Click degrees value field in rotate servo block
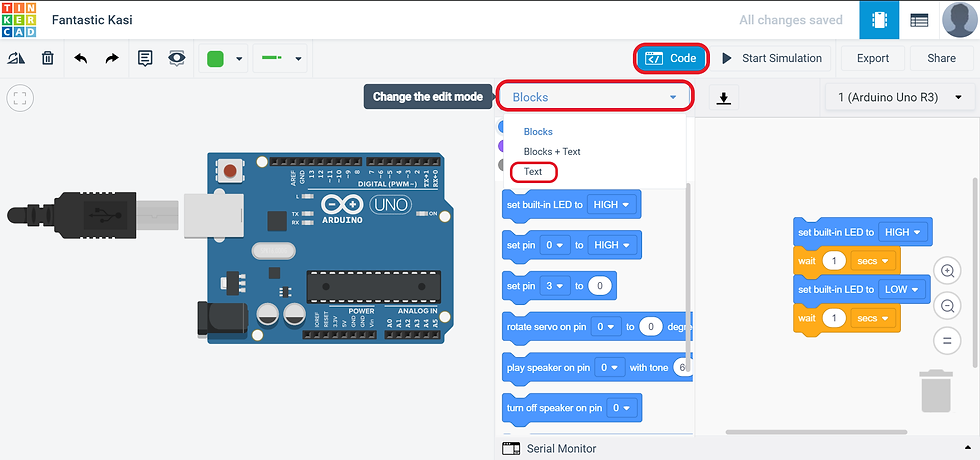980x460 pixels. 651,327
